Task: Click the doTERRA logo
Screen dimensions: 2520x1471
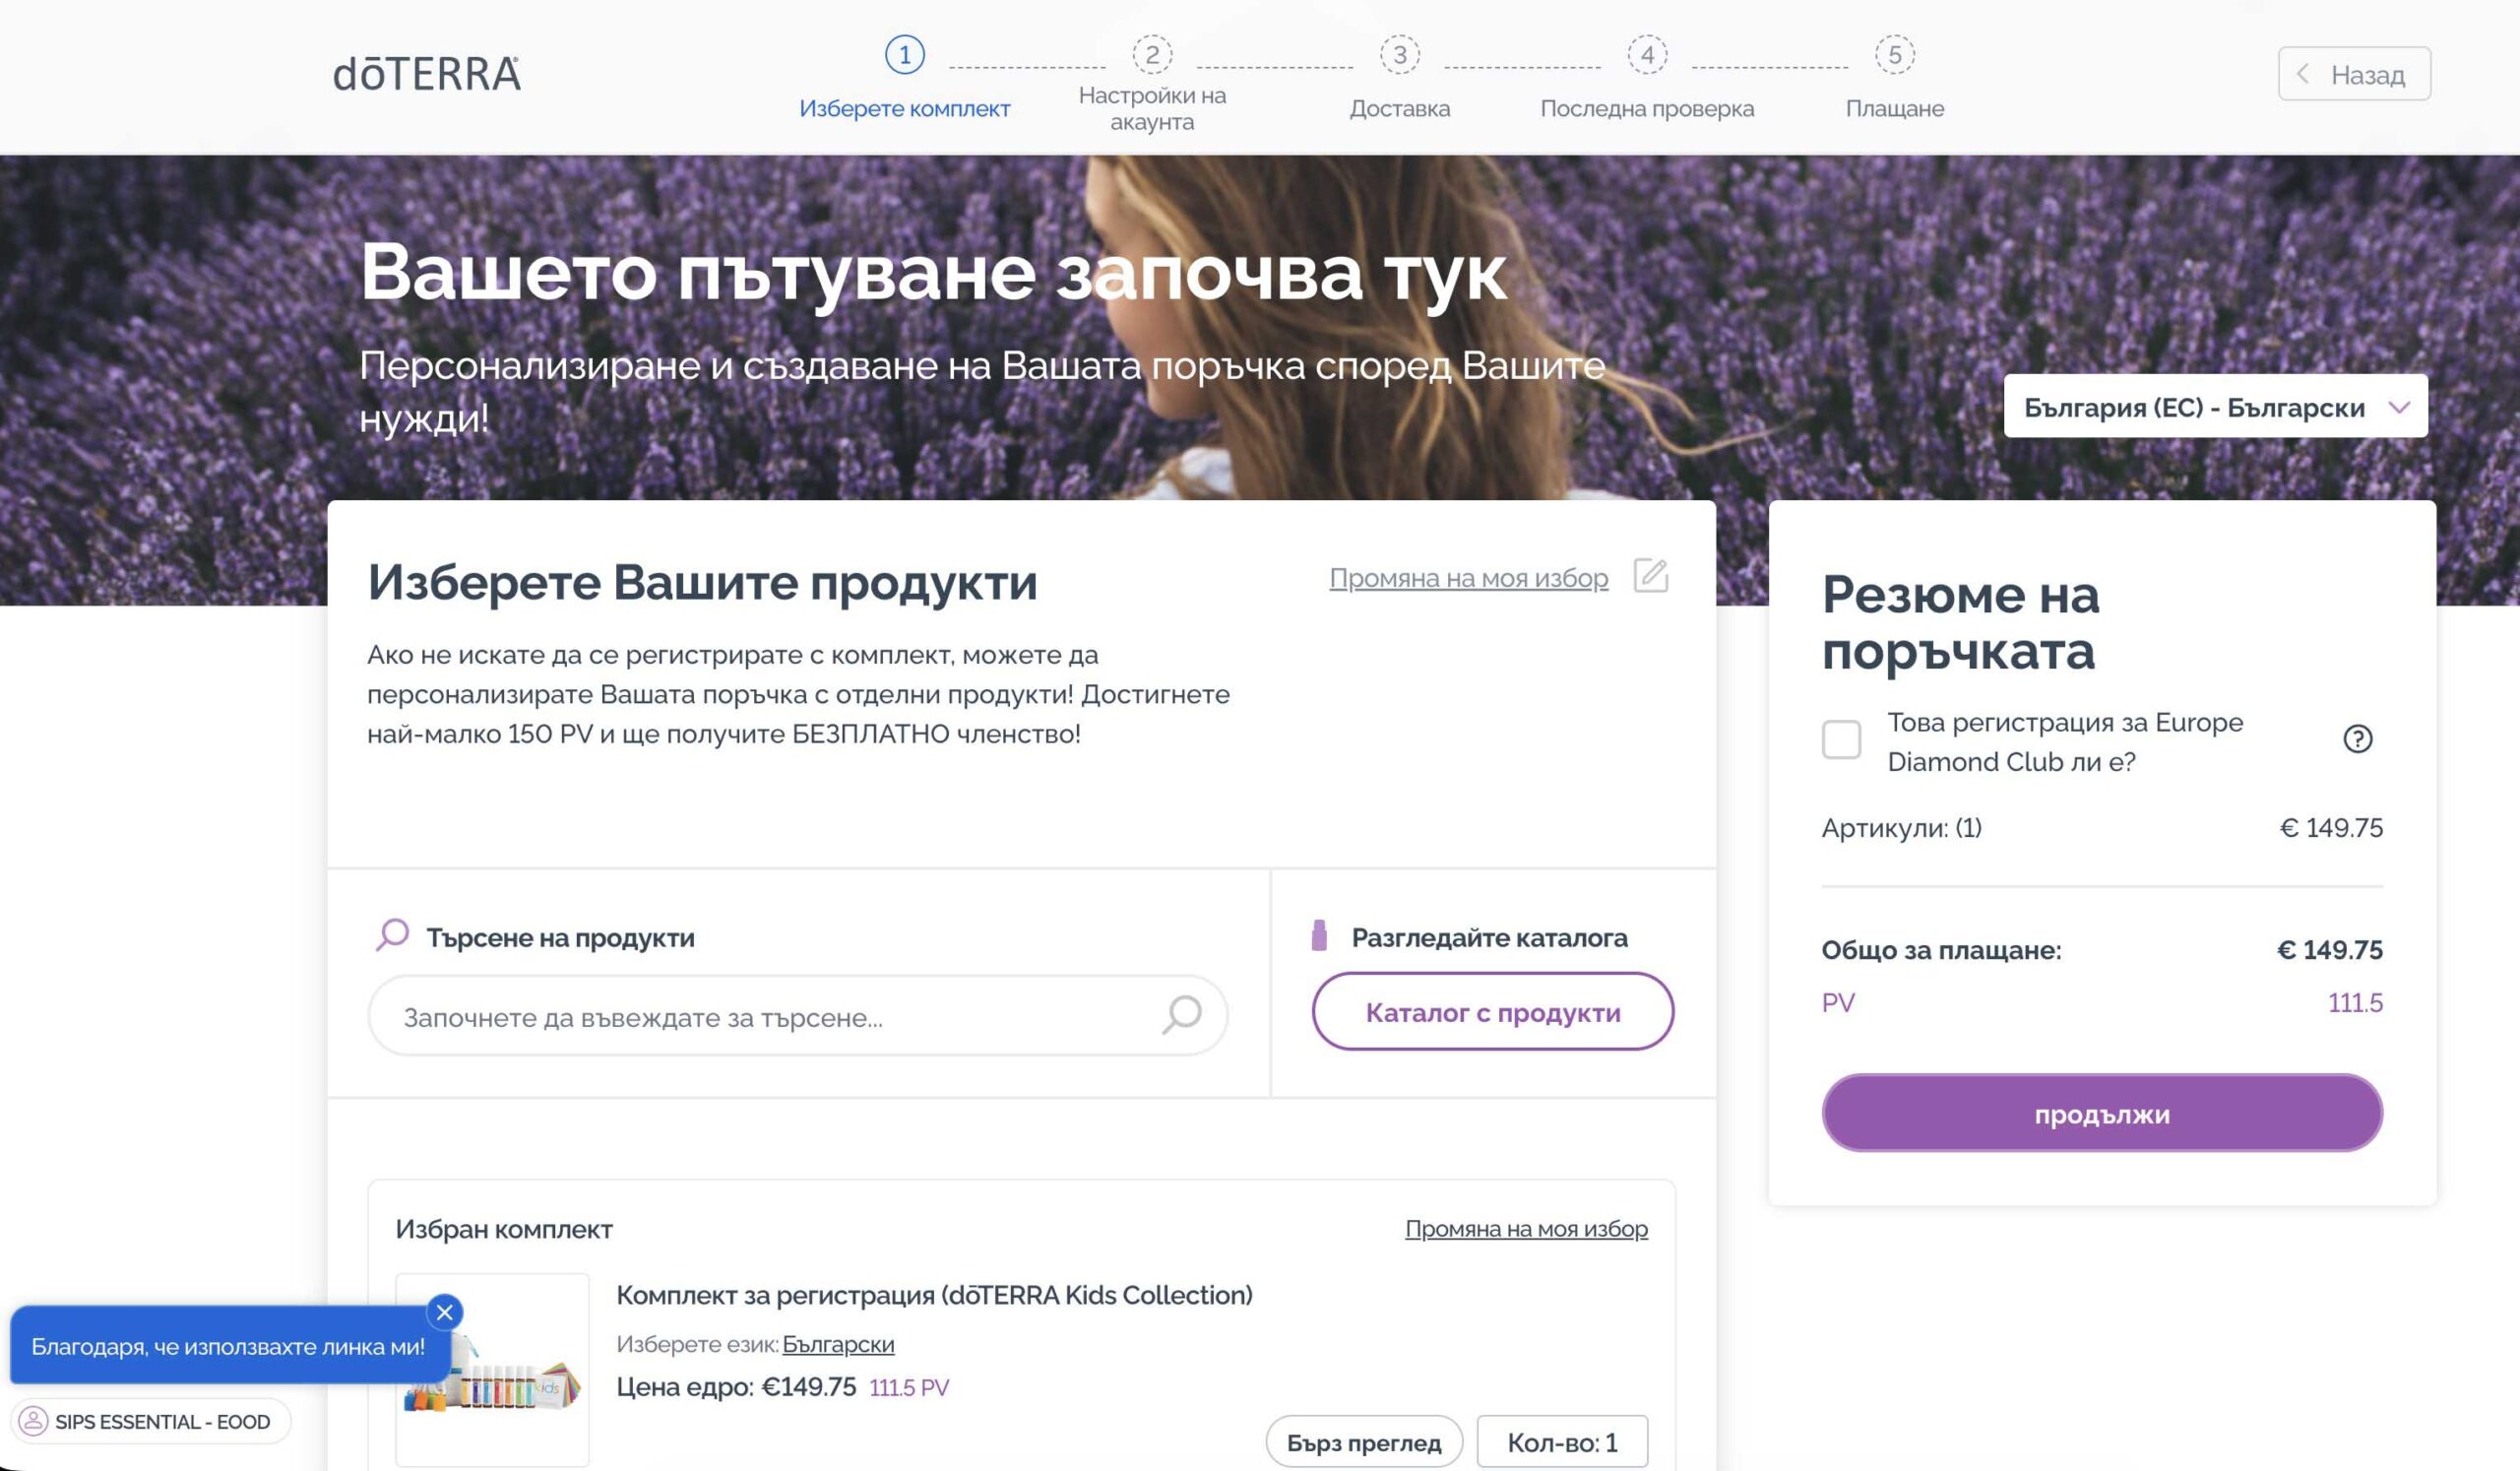Action: [x=427, y=74]
